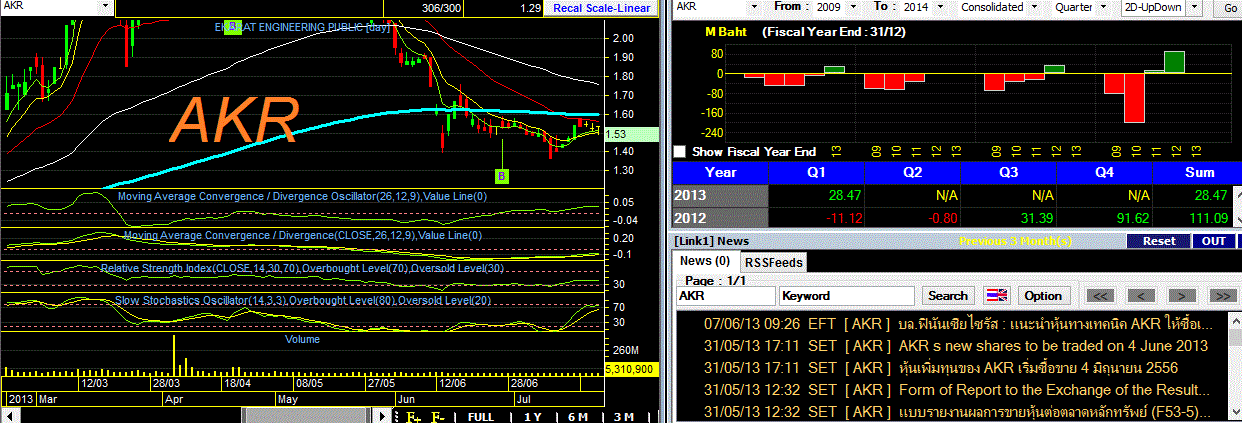Click the Keyword input field
1246x433 pixels.
(847, 296)
